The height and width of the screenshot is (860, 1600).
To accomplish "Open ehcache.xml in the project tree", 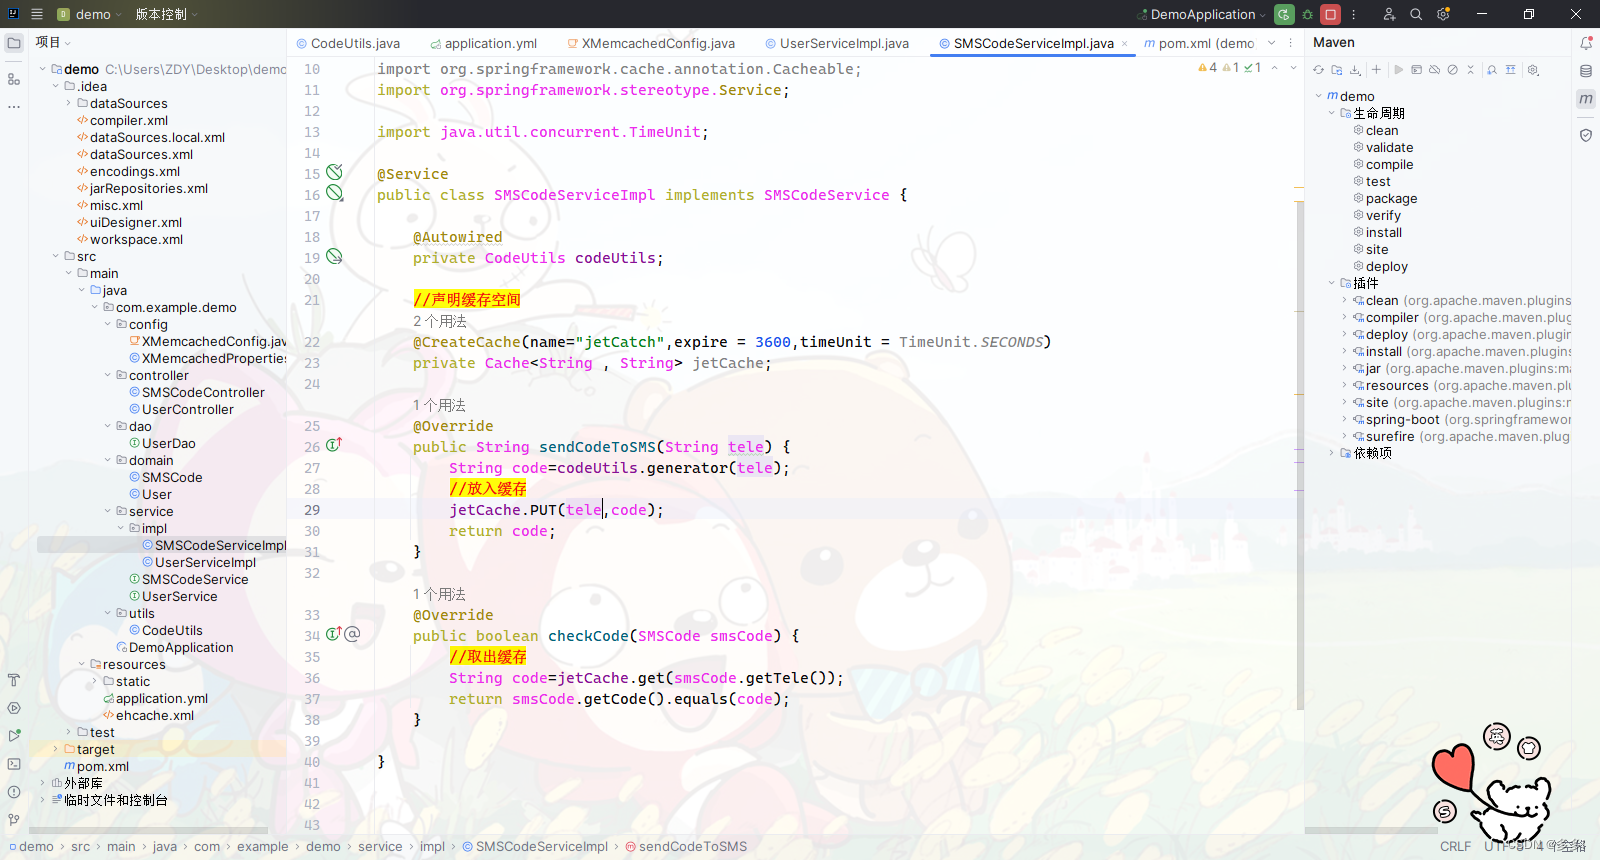I will [x=155, y=715].
